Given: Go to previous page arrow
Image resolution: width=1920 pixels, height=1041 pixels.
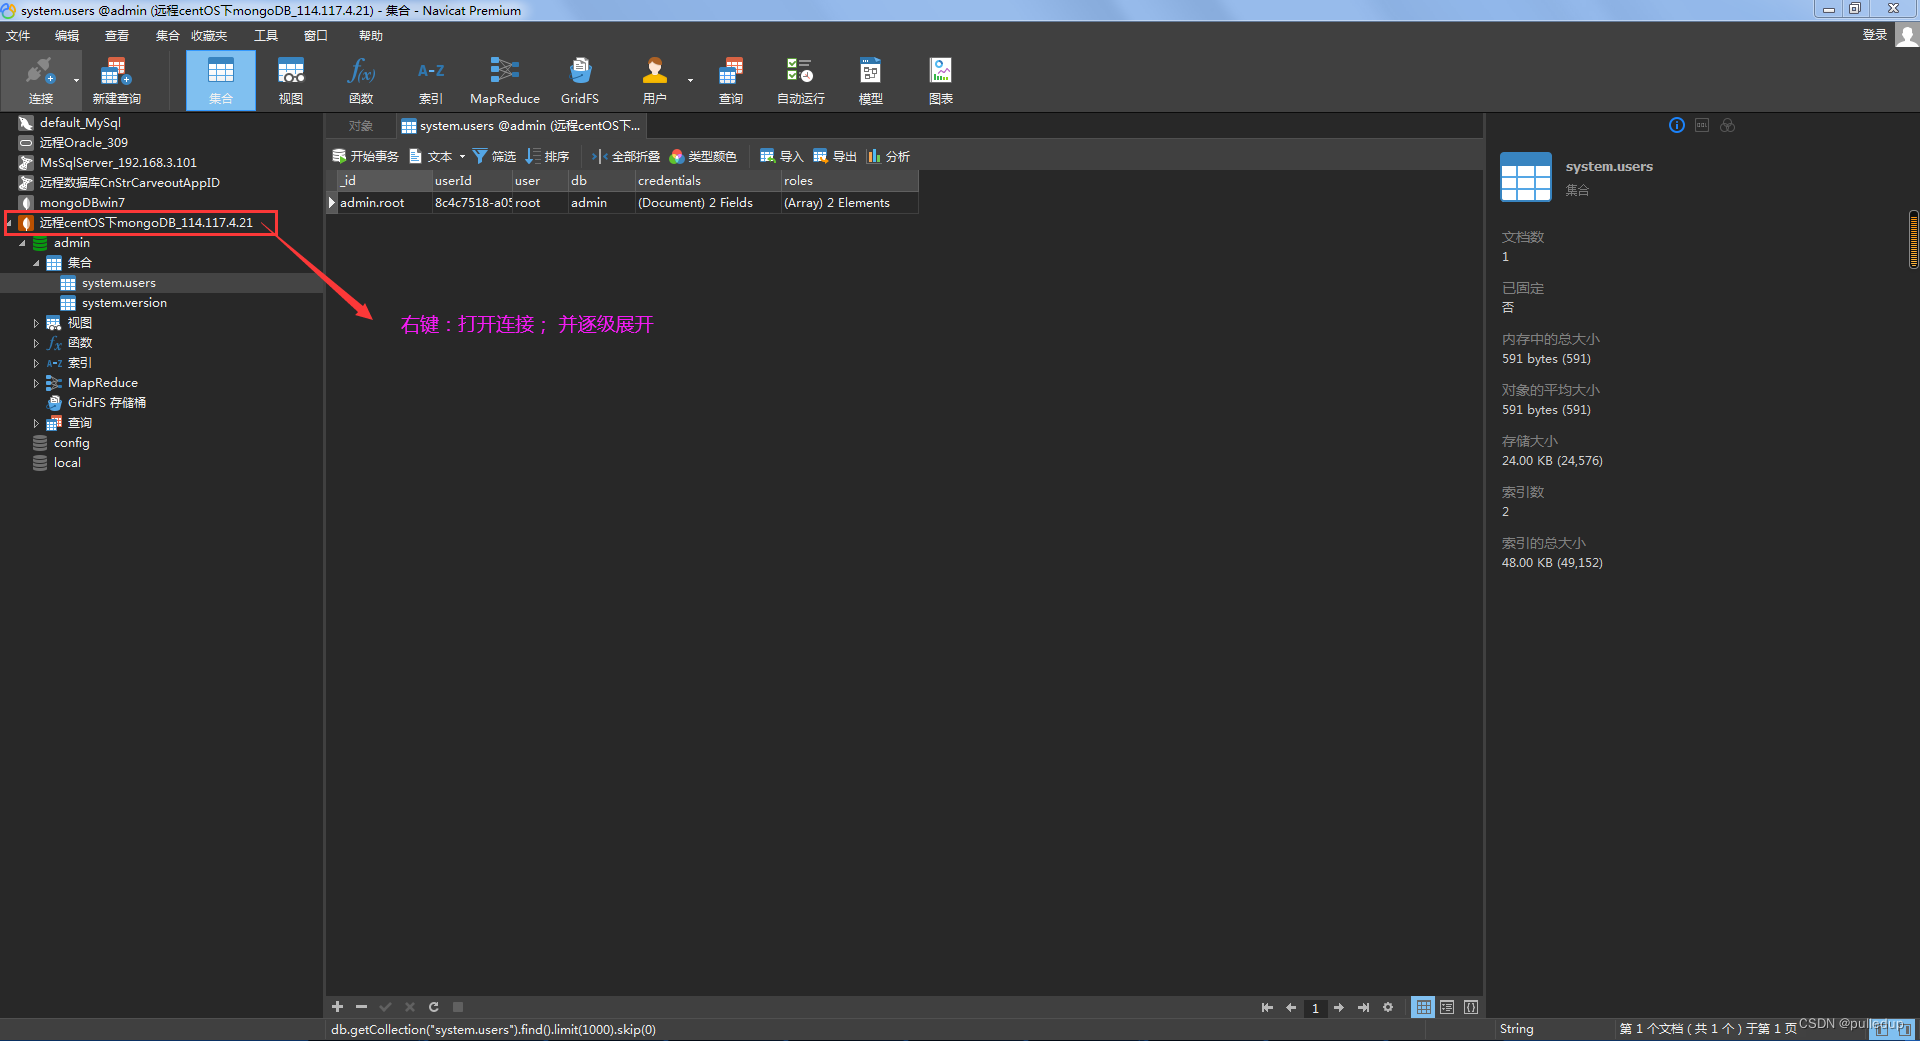Looking at the screenshot, I should pos(1291,1007).
